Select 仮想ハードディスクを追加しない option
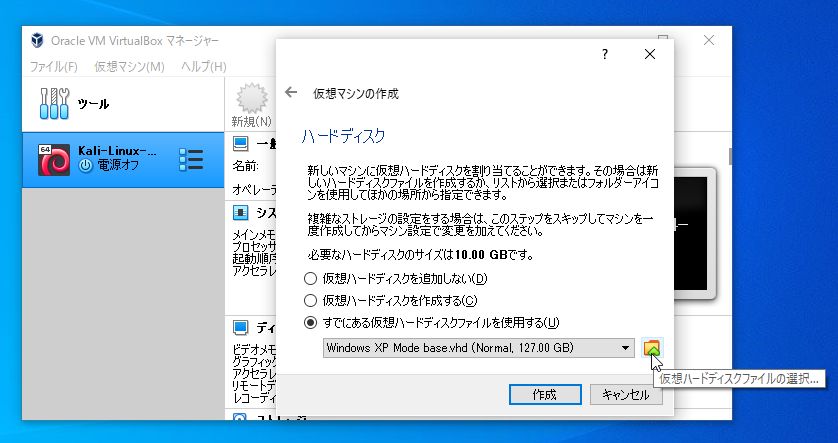Screen dimensions: 838x443 395,278
